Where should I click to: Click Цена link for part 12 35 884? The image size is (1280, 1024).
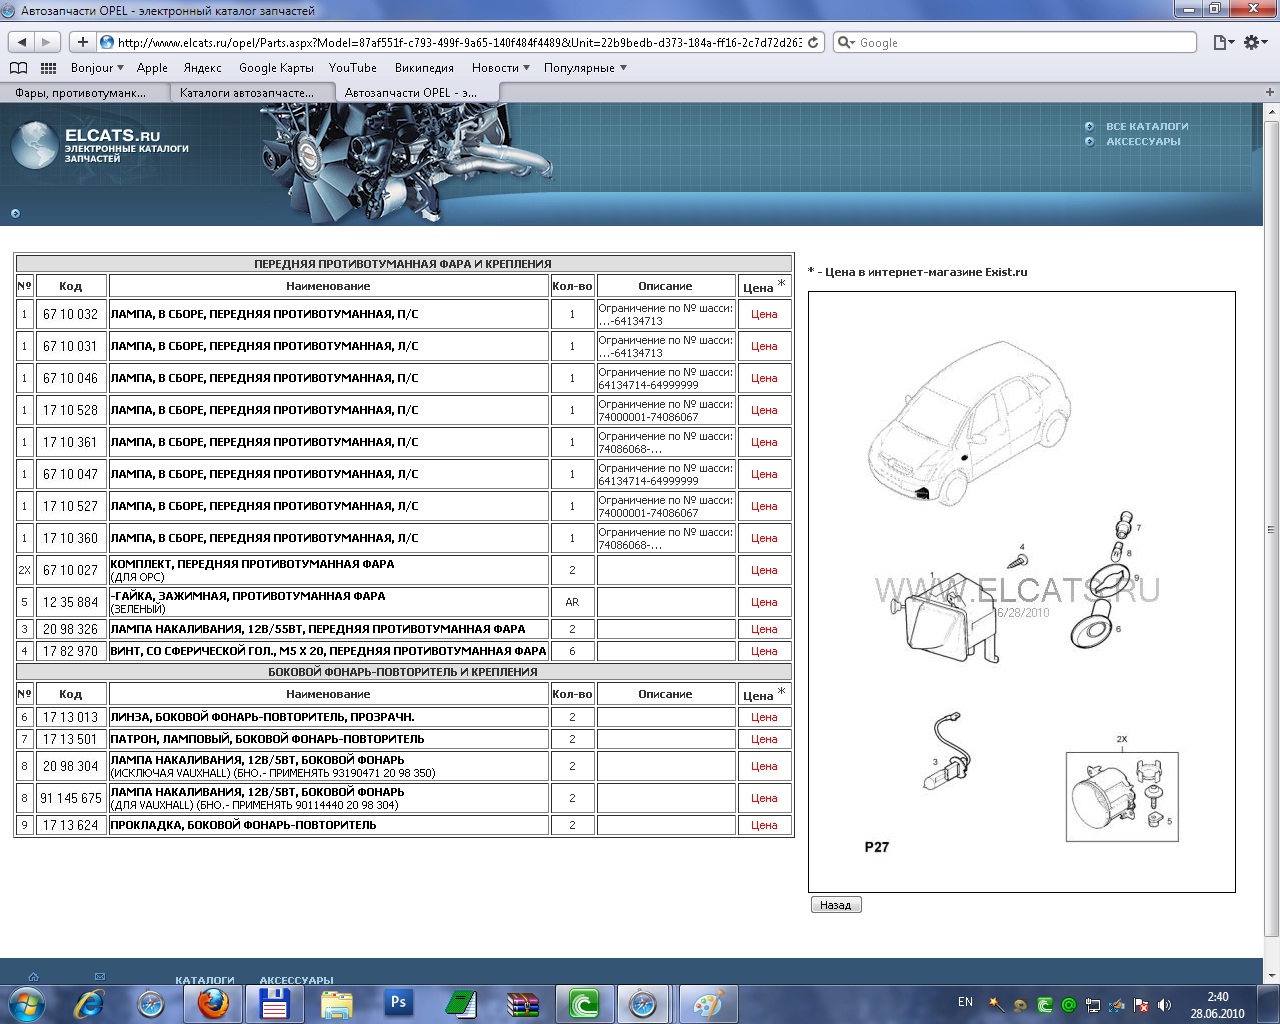(764, 602)
